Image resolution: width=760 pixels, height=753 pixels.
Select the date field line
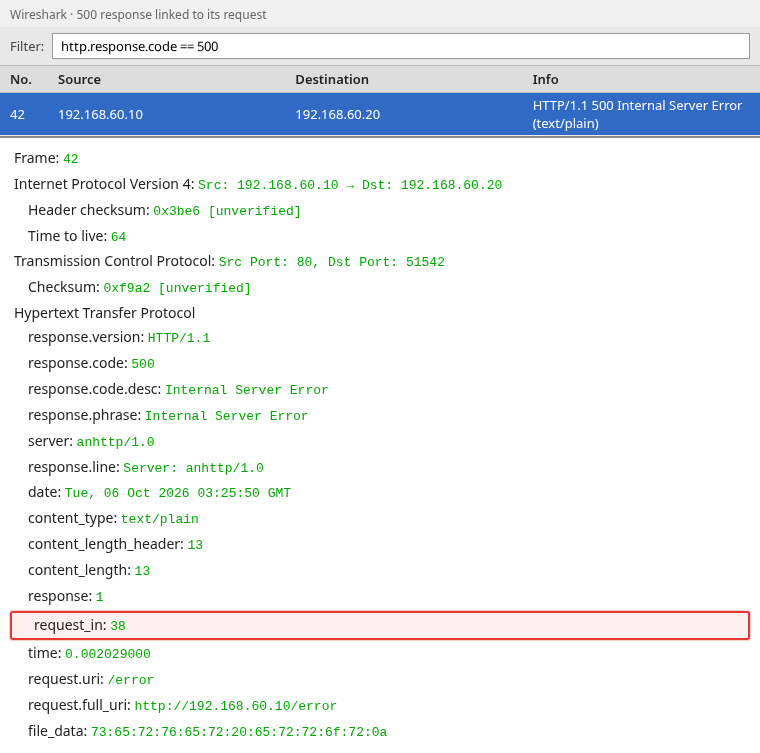[x=159, y=492]
